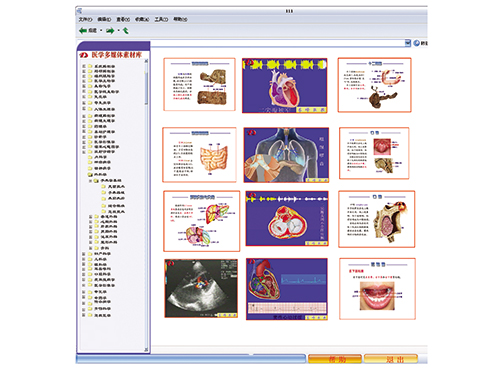Click the orange 退出 exit button
The width and height of the screenshot is (500, 375).
[x=391, y=359]
